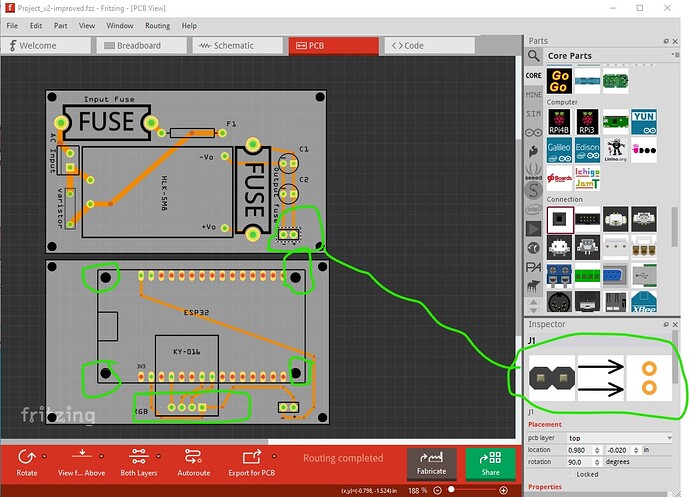
Task: Select the MINE parts bin
Action: (x=533, y=94)
